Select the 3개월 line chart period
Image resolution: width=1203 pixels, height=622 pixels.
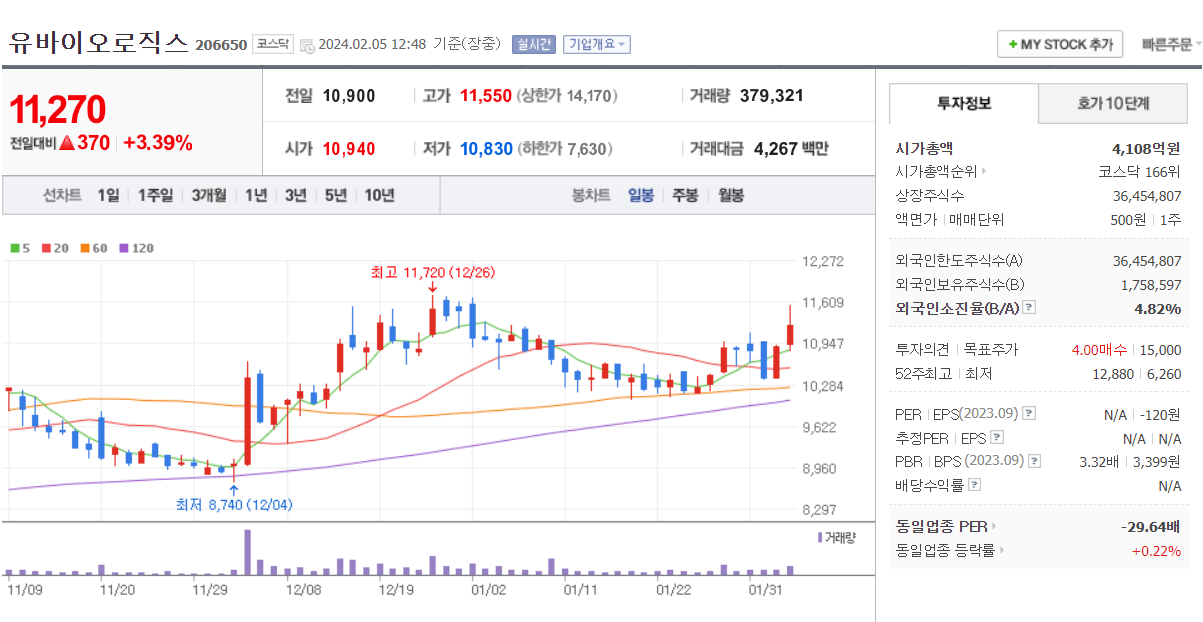tap(209, 195)
